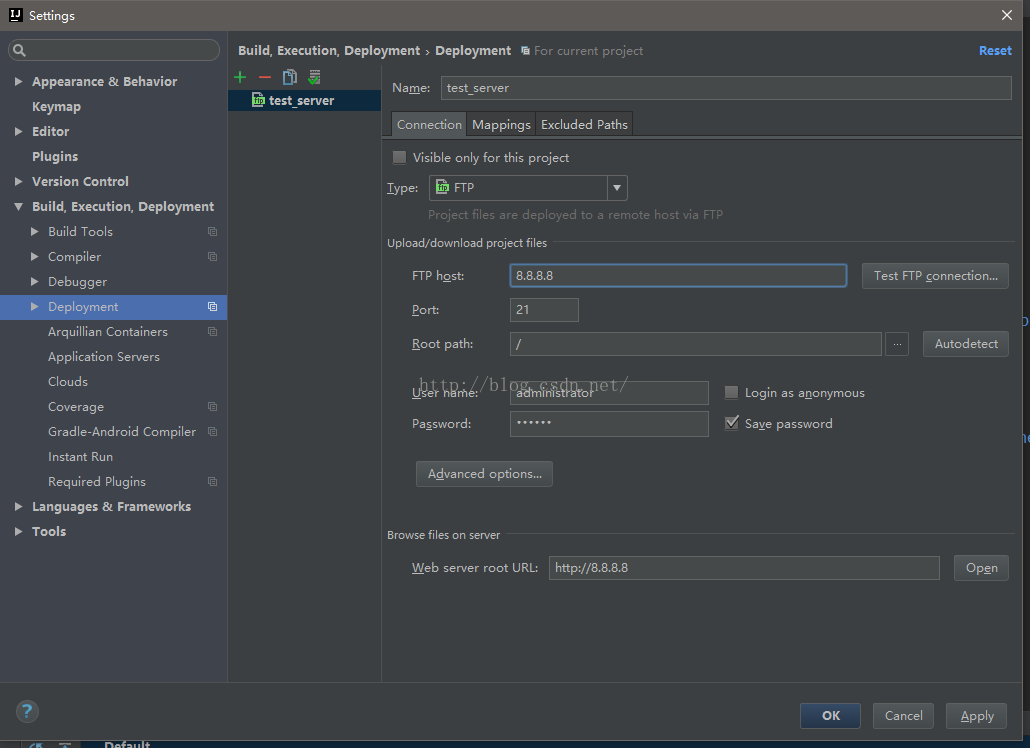
Task: Open the Excluded Paths tab
Action: pos(584,124)
